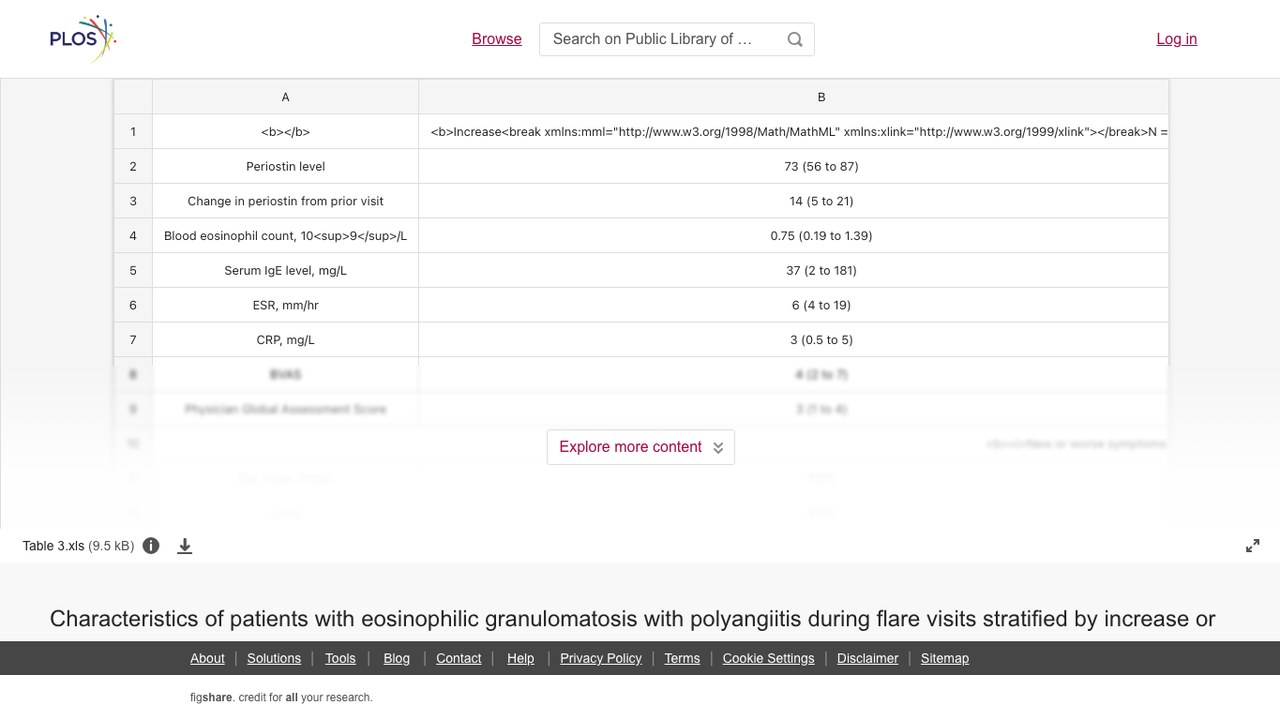Select the '73 (56 to 87)' cell
1280x720 pixels.
[x=793, y=166]
